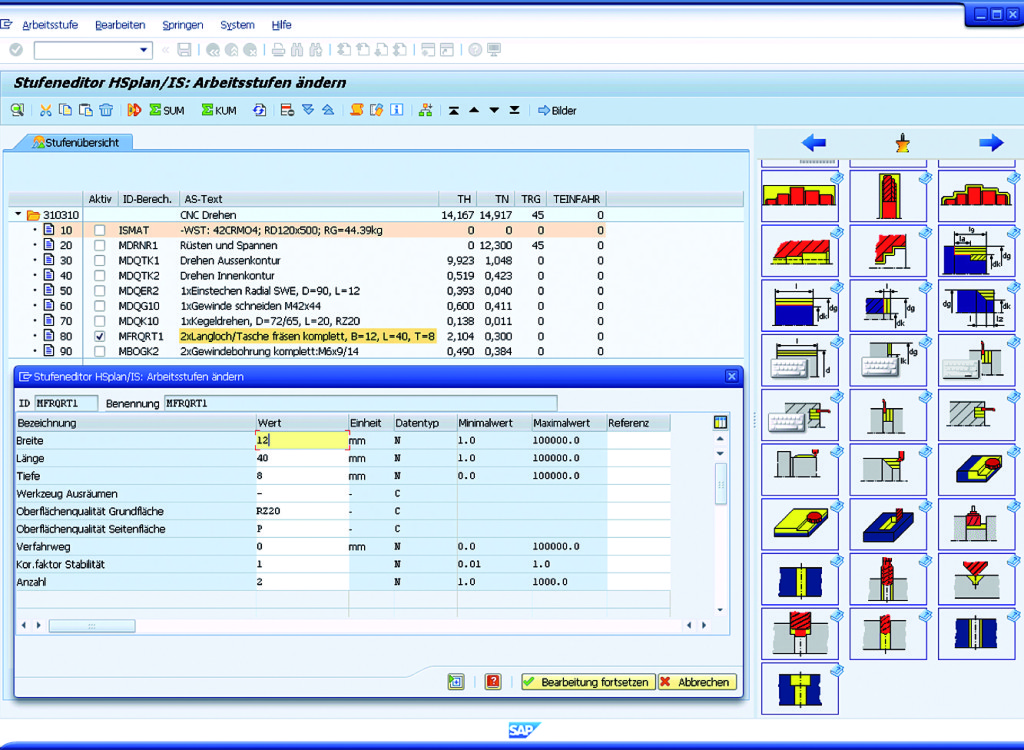1024x750 pixels.
Task: Click the blue right arrow above thumbnails
Action: point(991,142)
